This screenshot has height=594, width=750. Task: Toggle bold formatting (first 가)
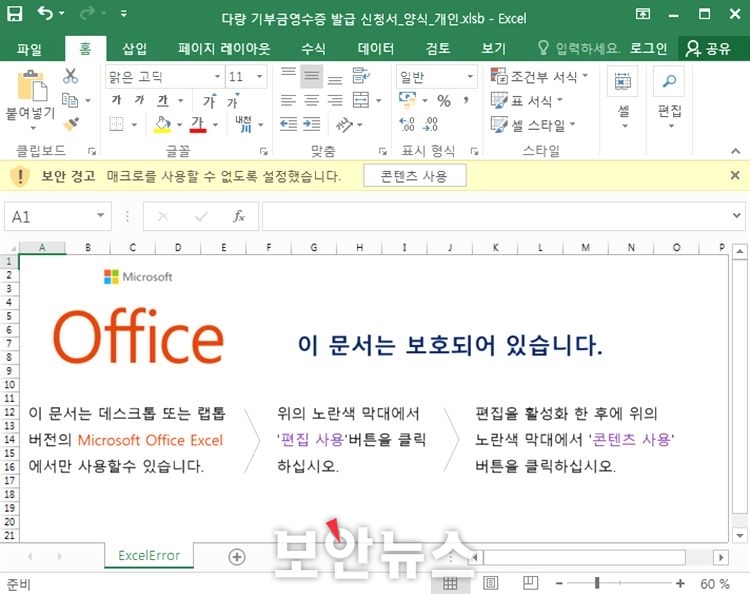pos(116,99)
